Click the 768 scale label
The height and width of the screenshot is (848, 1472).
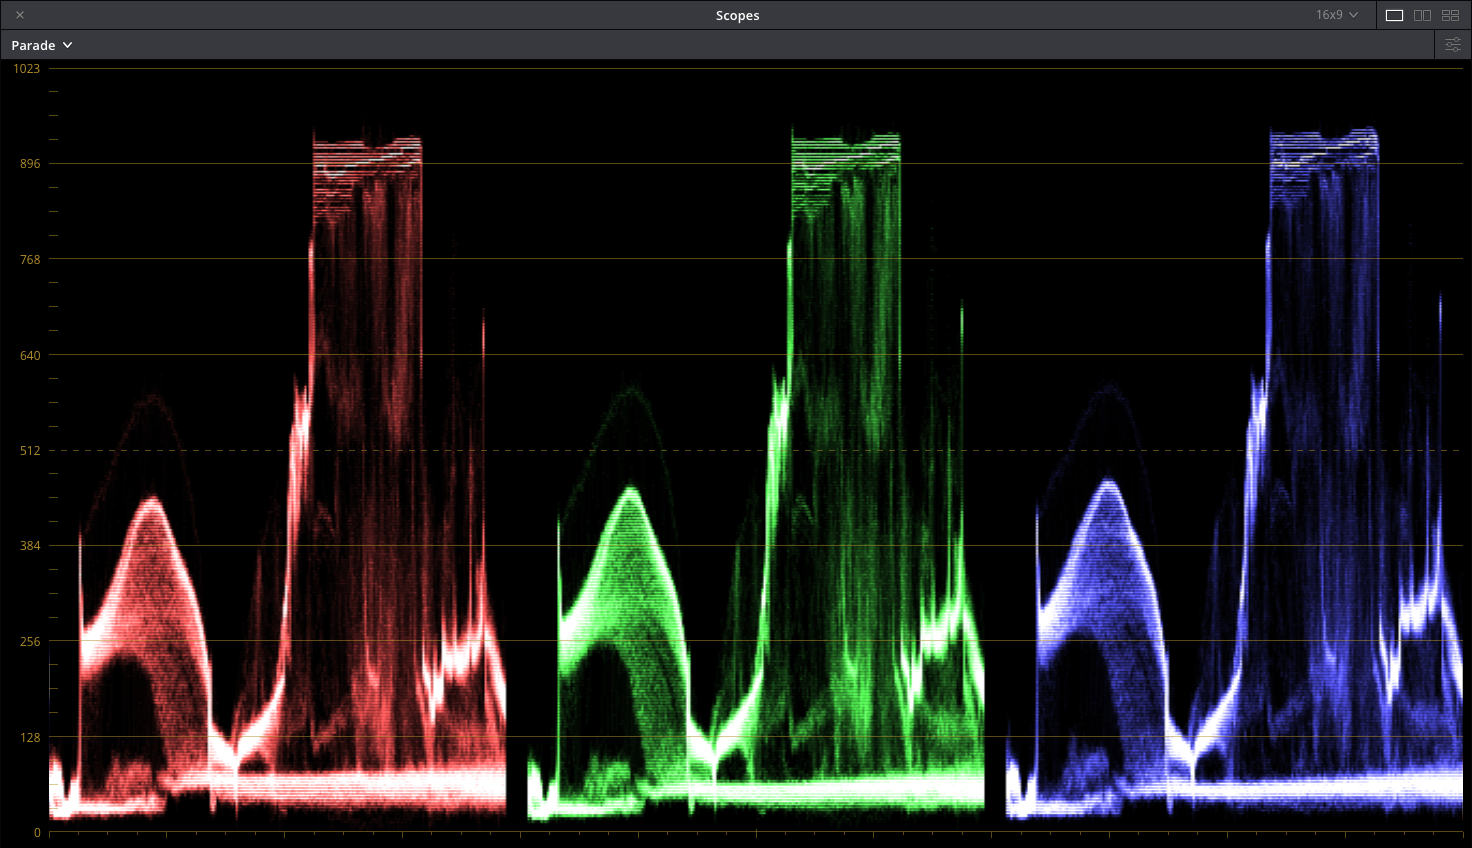[30, 259]
